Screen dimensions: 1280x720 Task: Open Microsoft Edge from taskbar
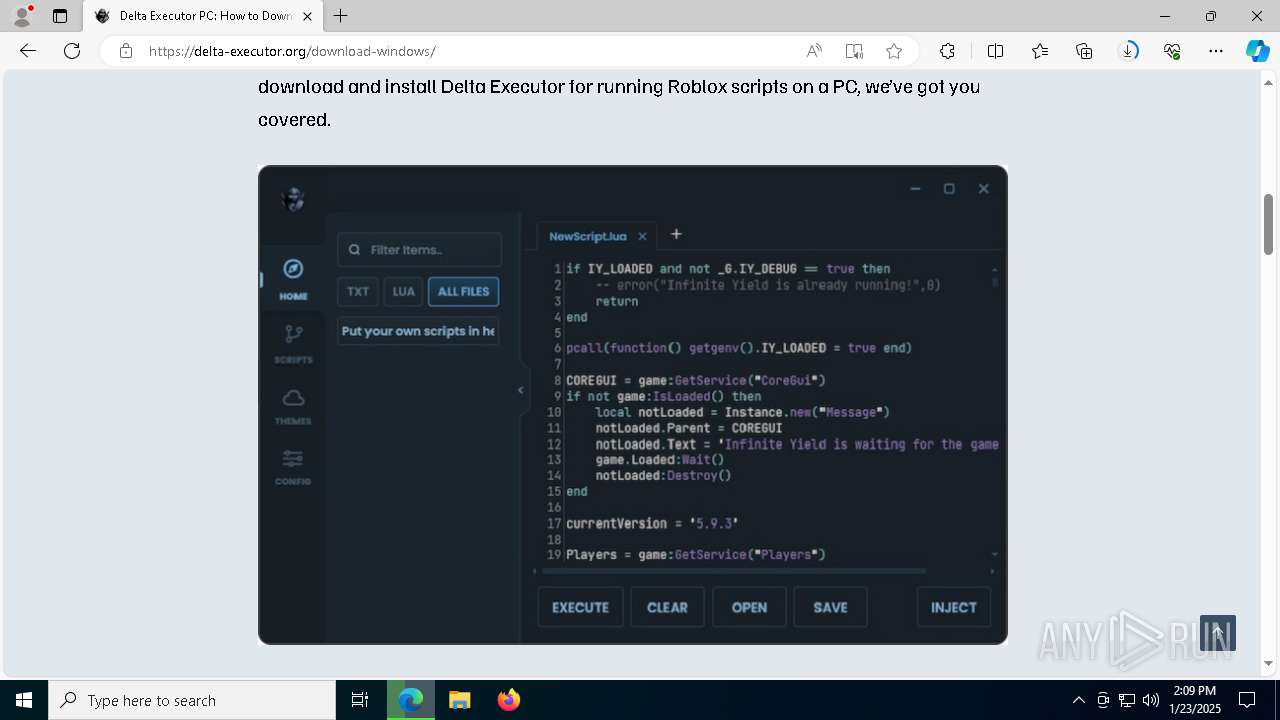[411, 700]
